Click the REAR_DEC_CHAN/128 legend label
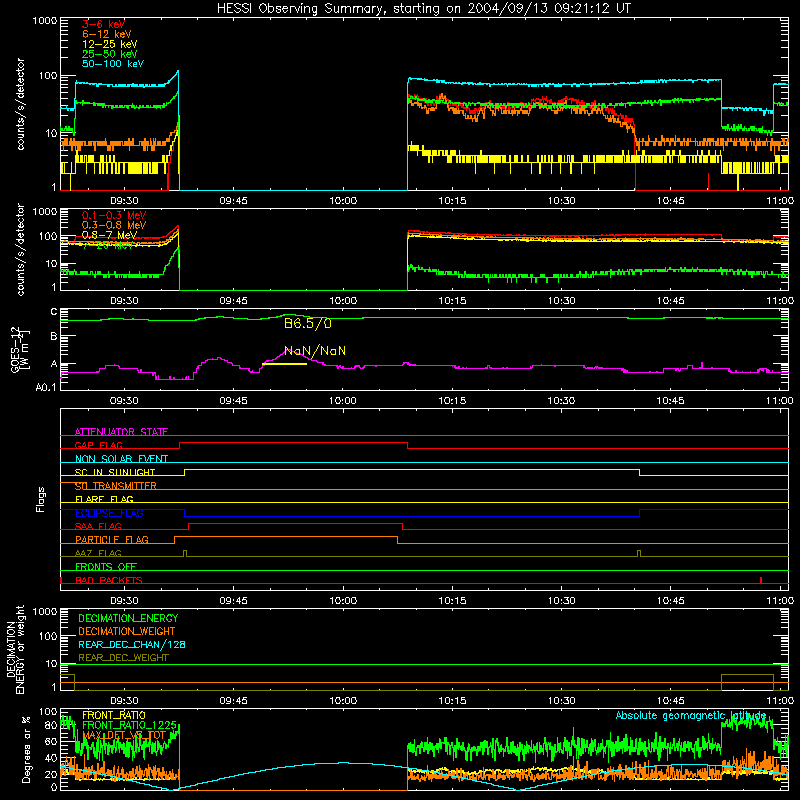800x800 pixels. 132,644
